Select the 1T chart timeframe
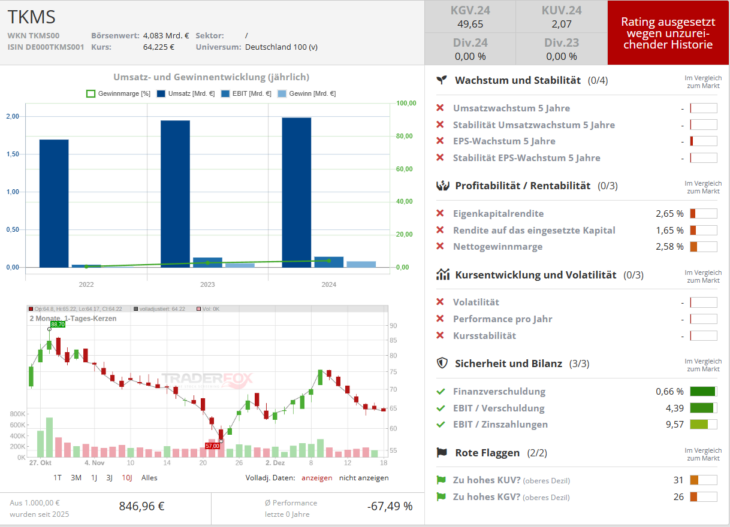 click(x=58, y=478)
